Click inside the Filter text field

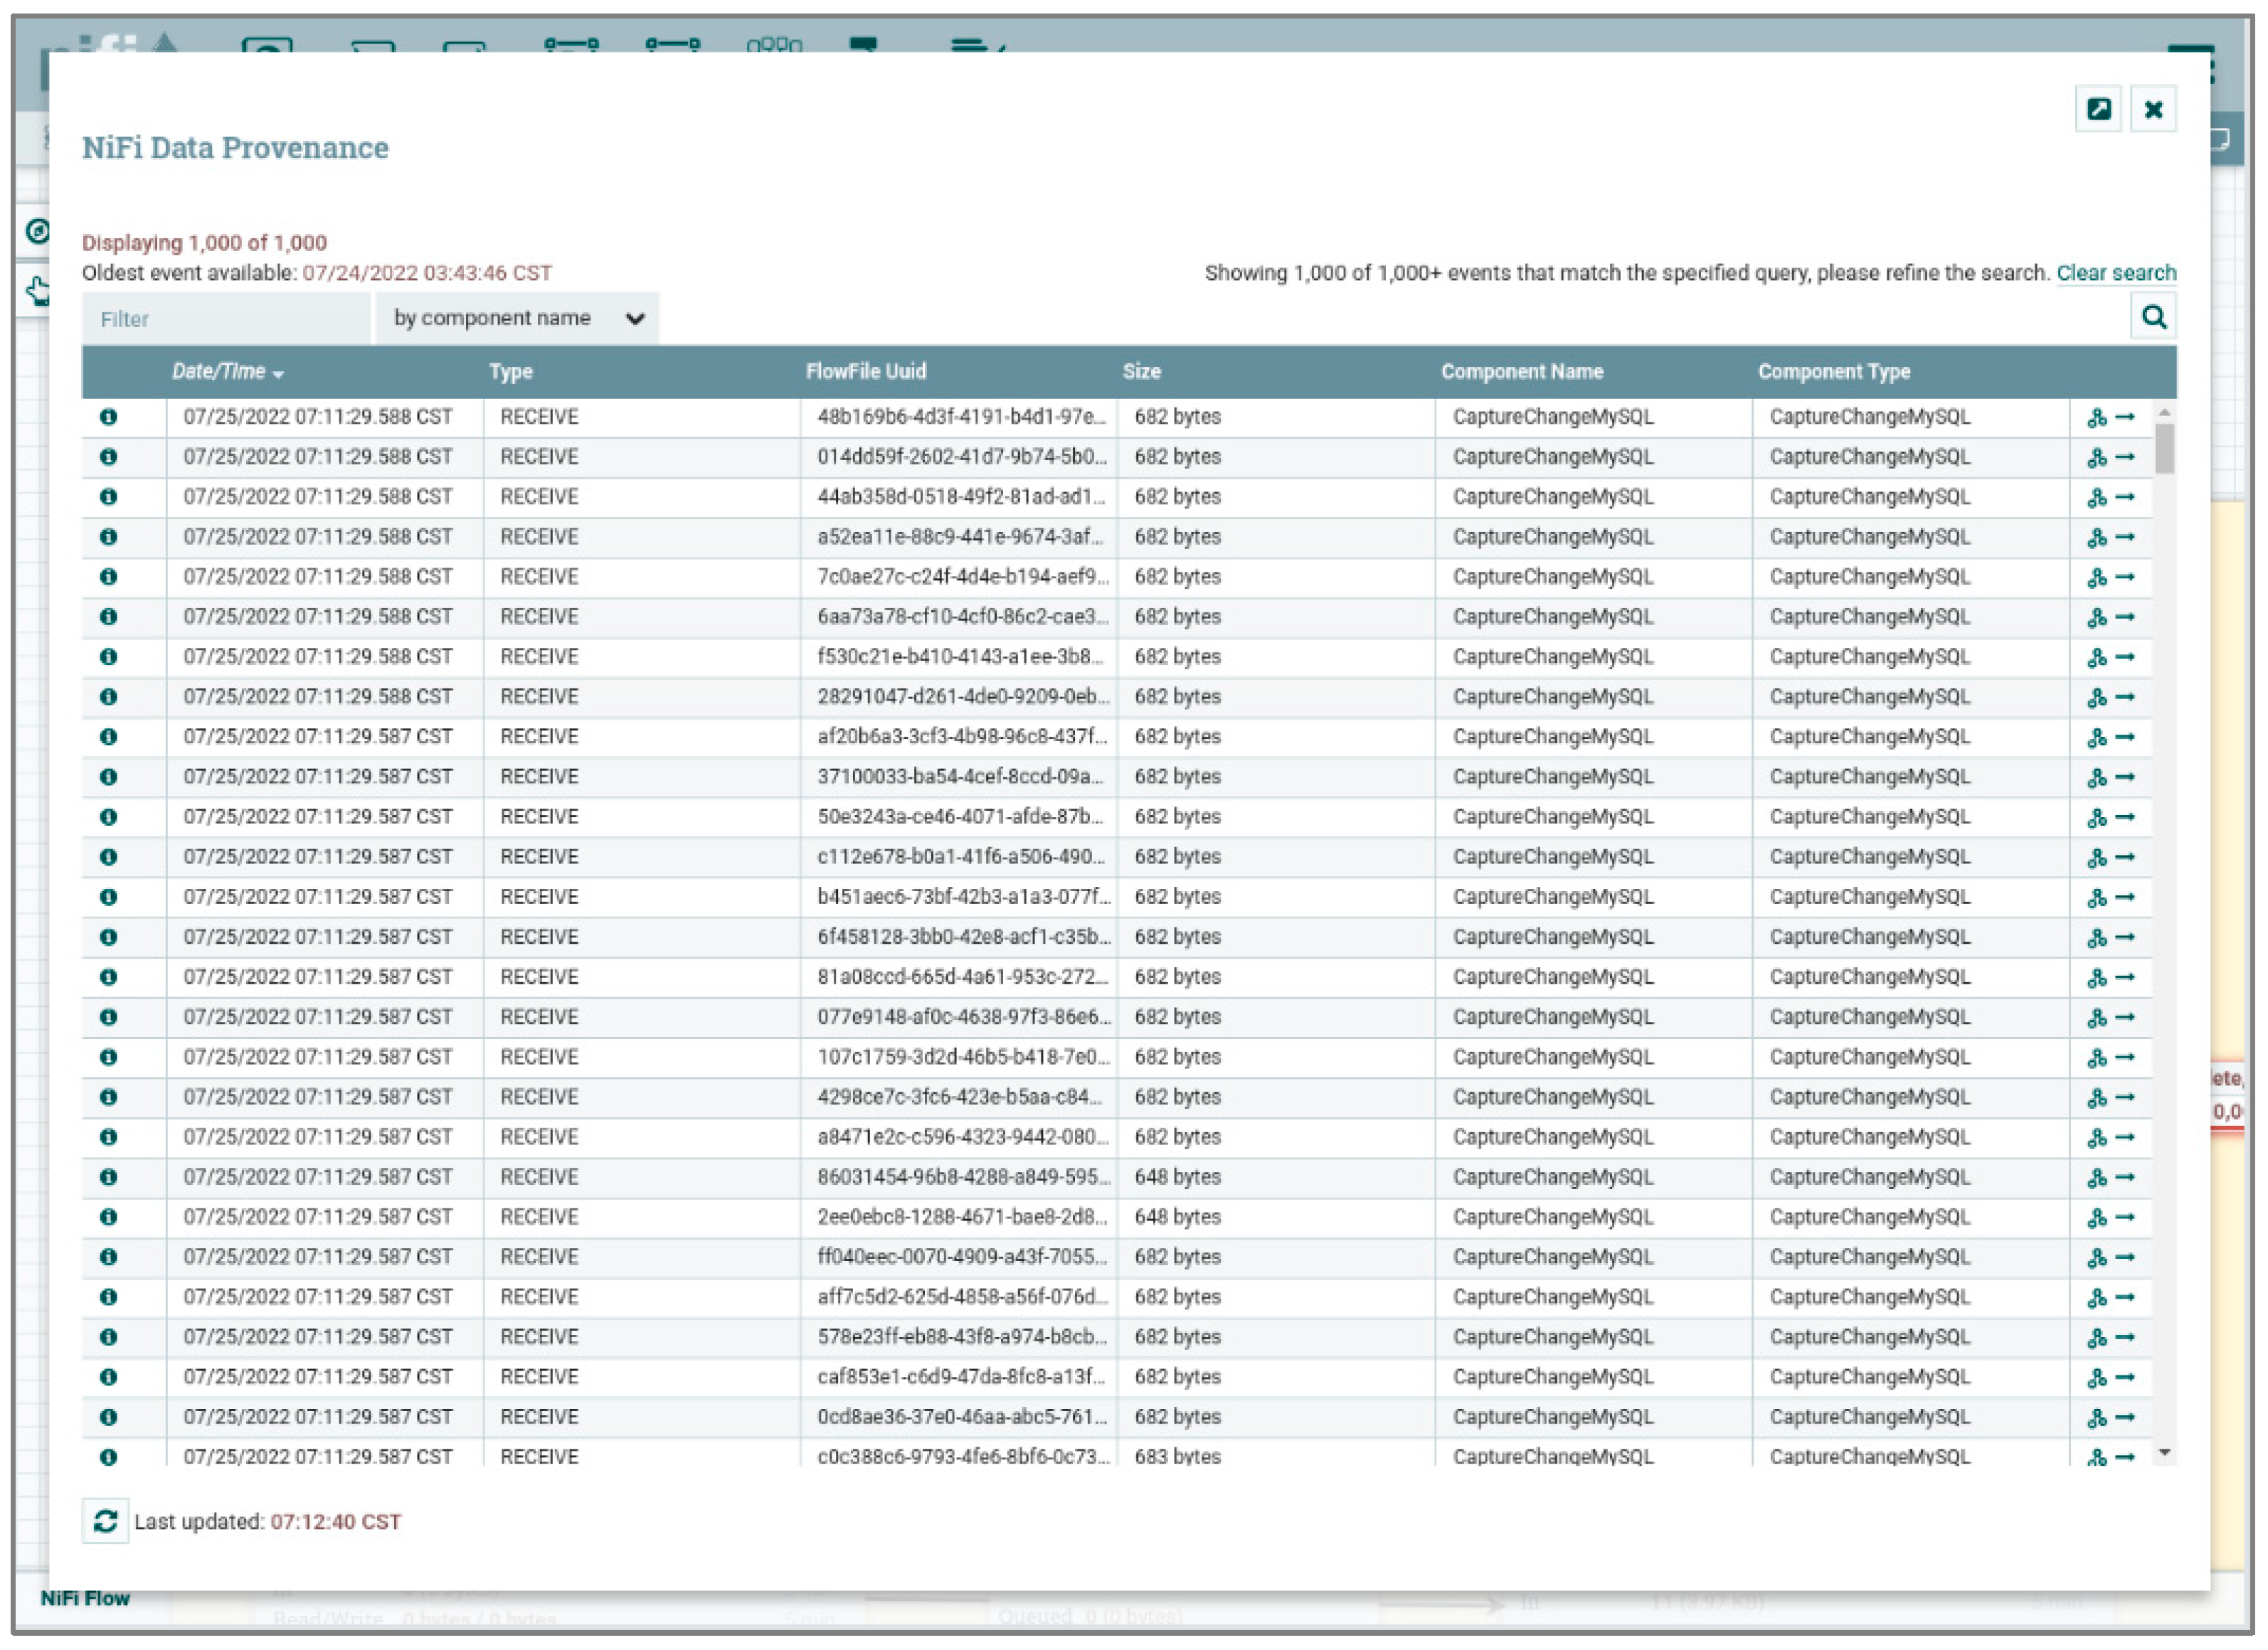(226, 319)
